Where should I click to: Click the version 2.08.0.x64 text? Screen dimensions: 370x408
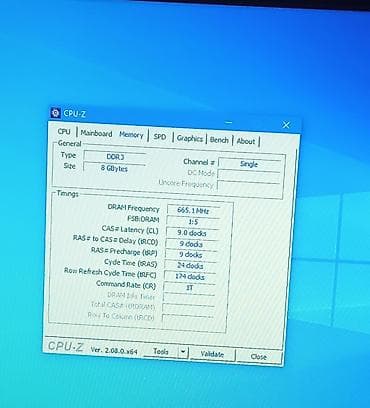point(114,350)
